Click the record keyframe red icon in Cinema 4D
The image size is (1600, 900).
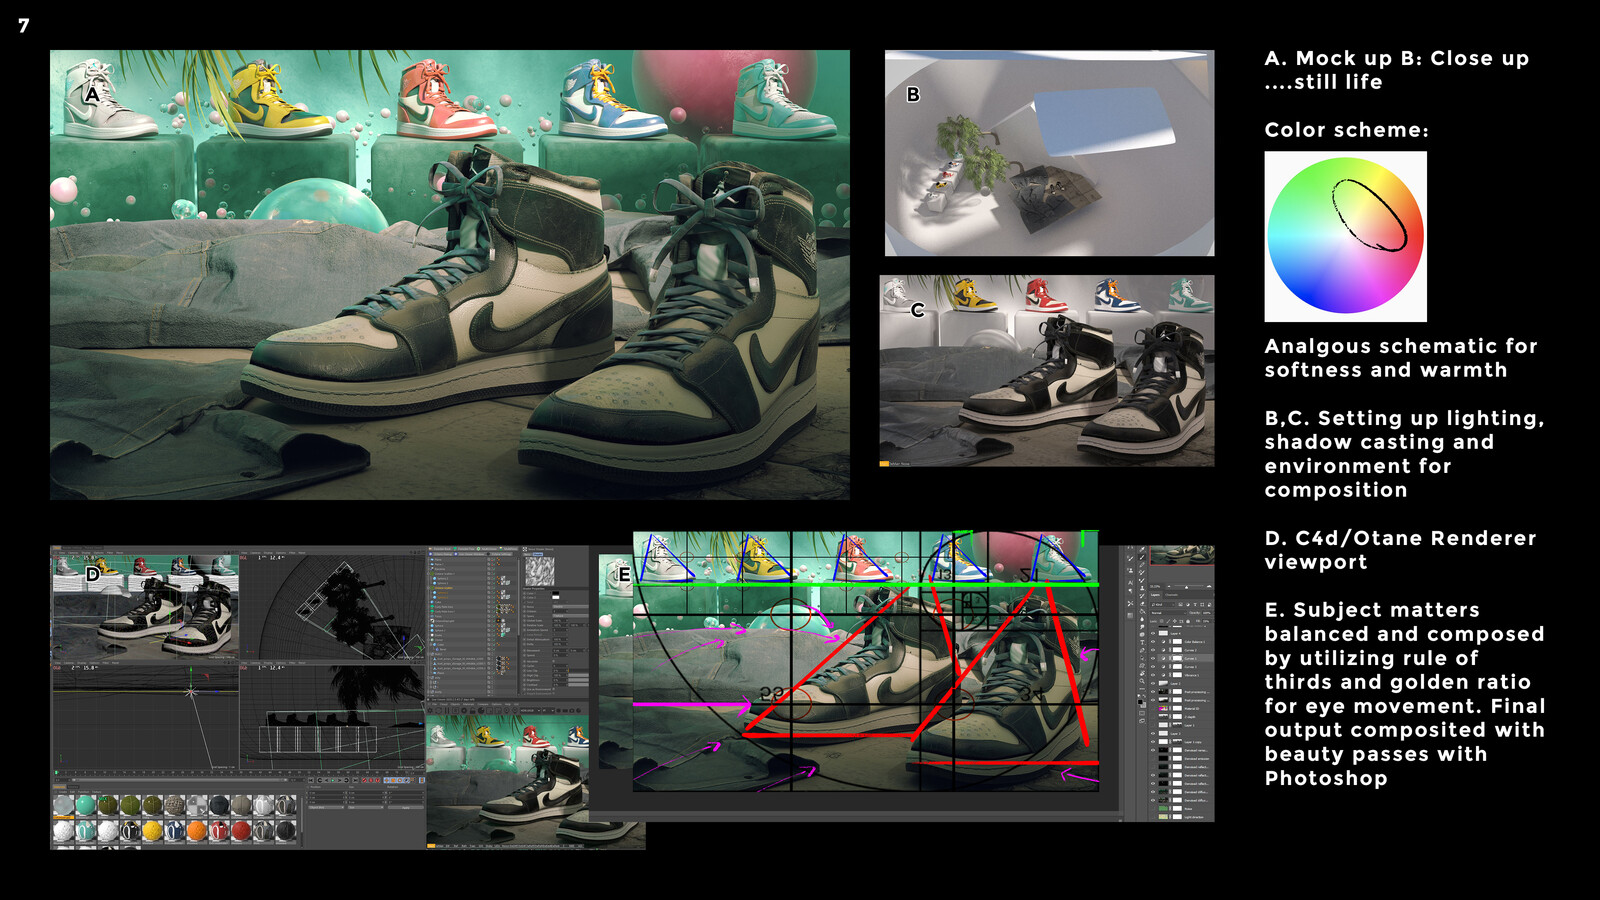tap(364, 780)
